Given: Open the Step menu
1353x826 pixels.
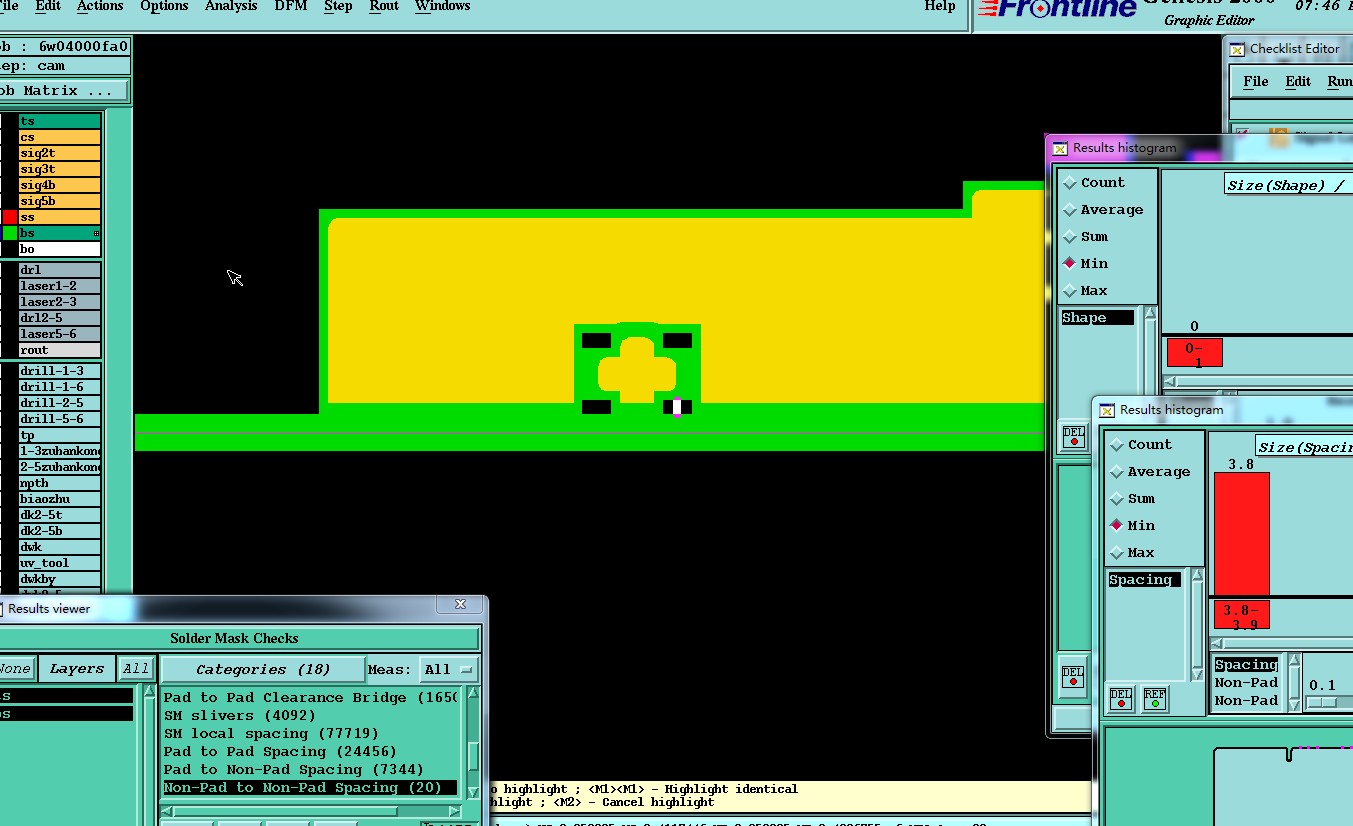Looking at the screenshot, I should pyautogui.click(x=338, y=6).
